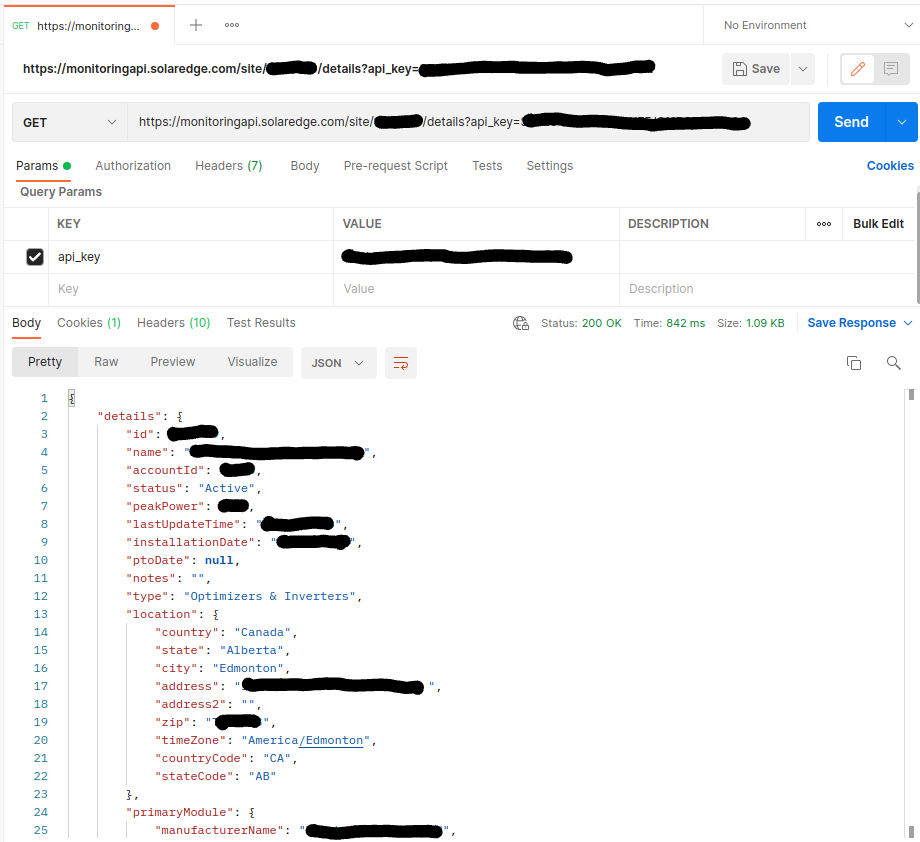Copy the response body using the copy icon
This screenshot has width=920, height=842.
coord(854,363)
